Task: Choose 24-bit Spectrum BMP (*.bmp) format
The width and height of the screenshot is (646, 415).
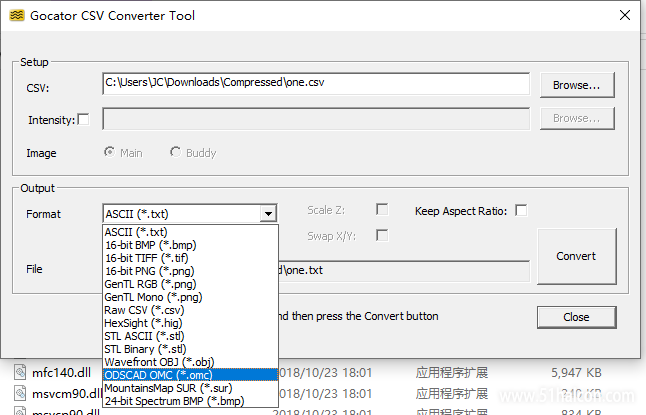Action: tap(190, 401)
